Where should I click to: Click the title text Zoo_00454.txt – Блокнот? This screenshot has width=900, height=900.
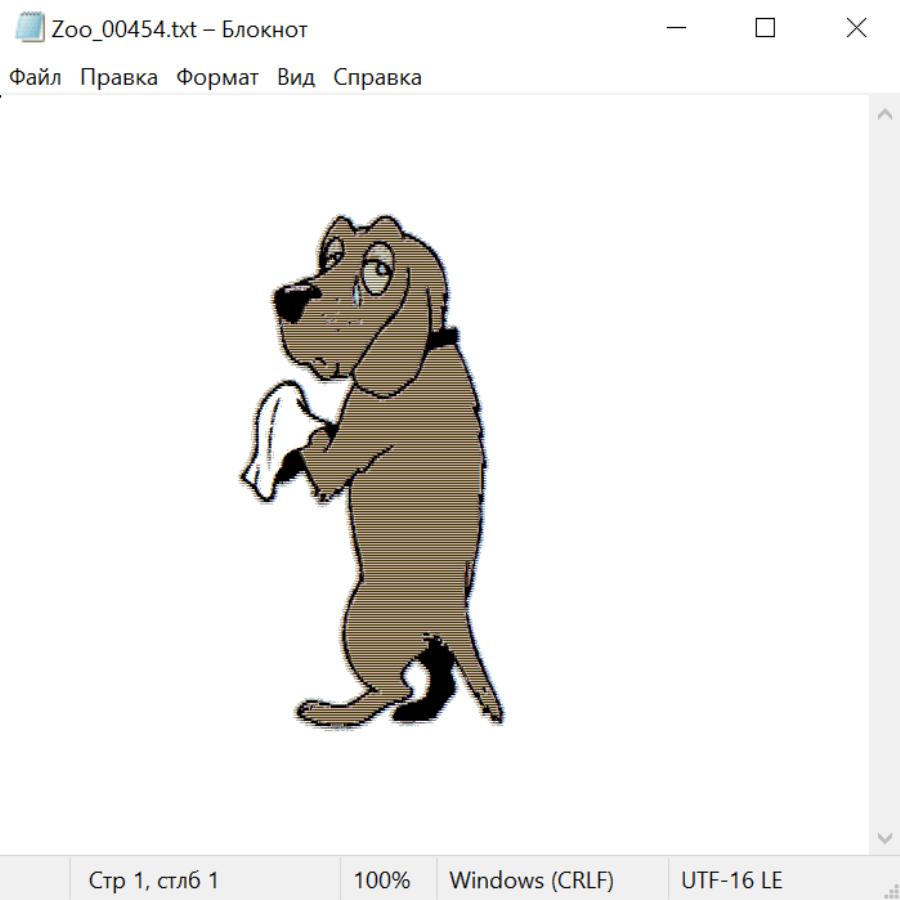(x=180, y=29)
